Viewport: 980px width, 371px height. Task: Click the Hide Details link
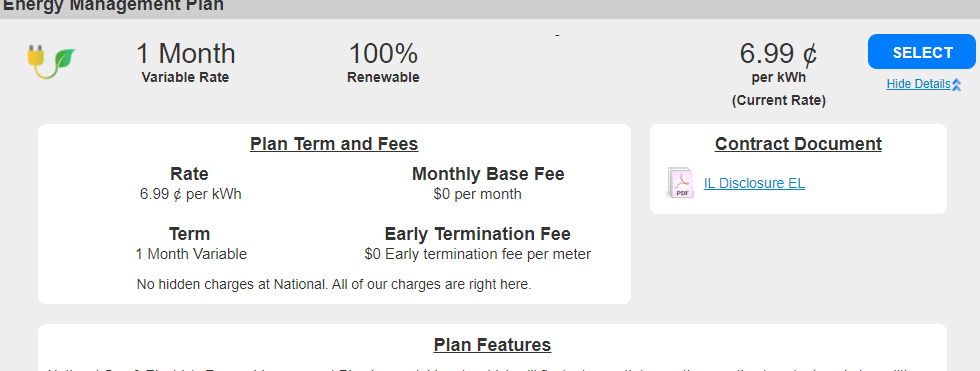click(x=918, y=84)
